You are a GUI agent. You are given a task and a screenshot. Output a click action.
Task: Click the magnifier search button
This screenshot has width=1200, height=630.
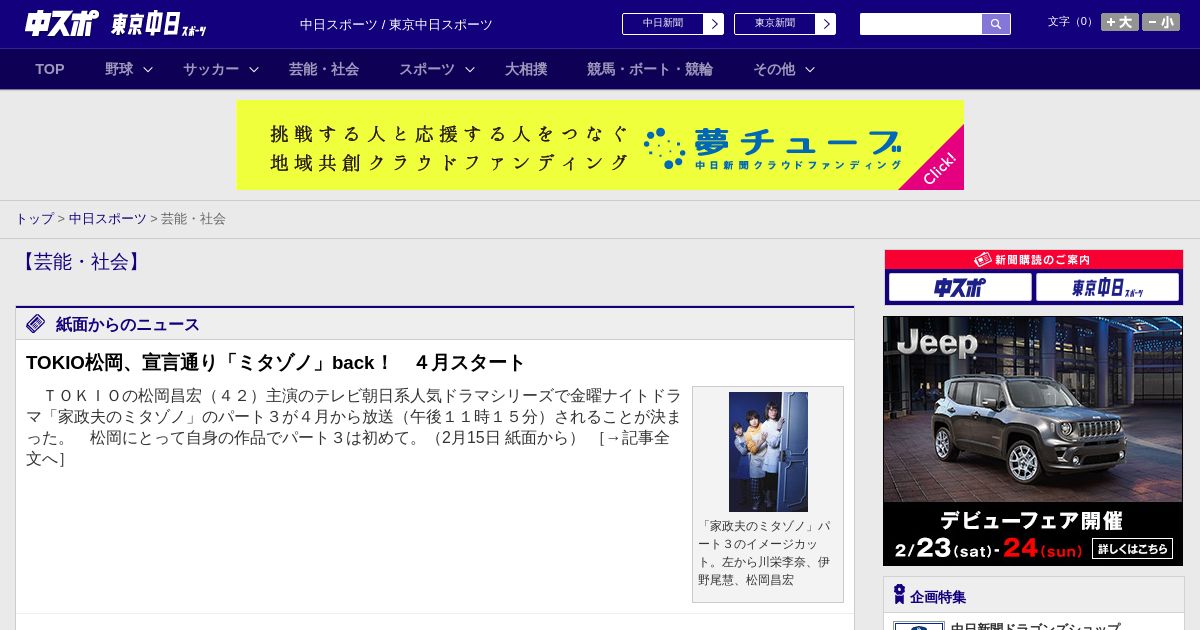(x=996, y=24)
